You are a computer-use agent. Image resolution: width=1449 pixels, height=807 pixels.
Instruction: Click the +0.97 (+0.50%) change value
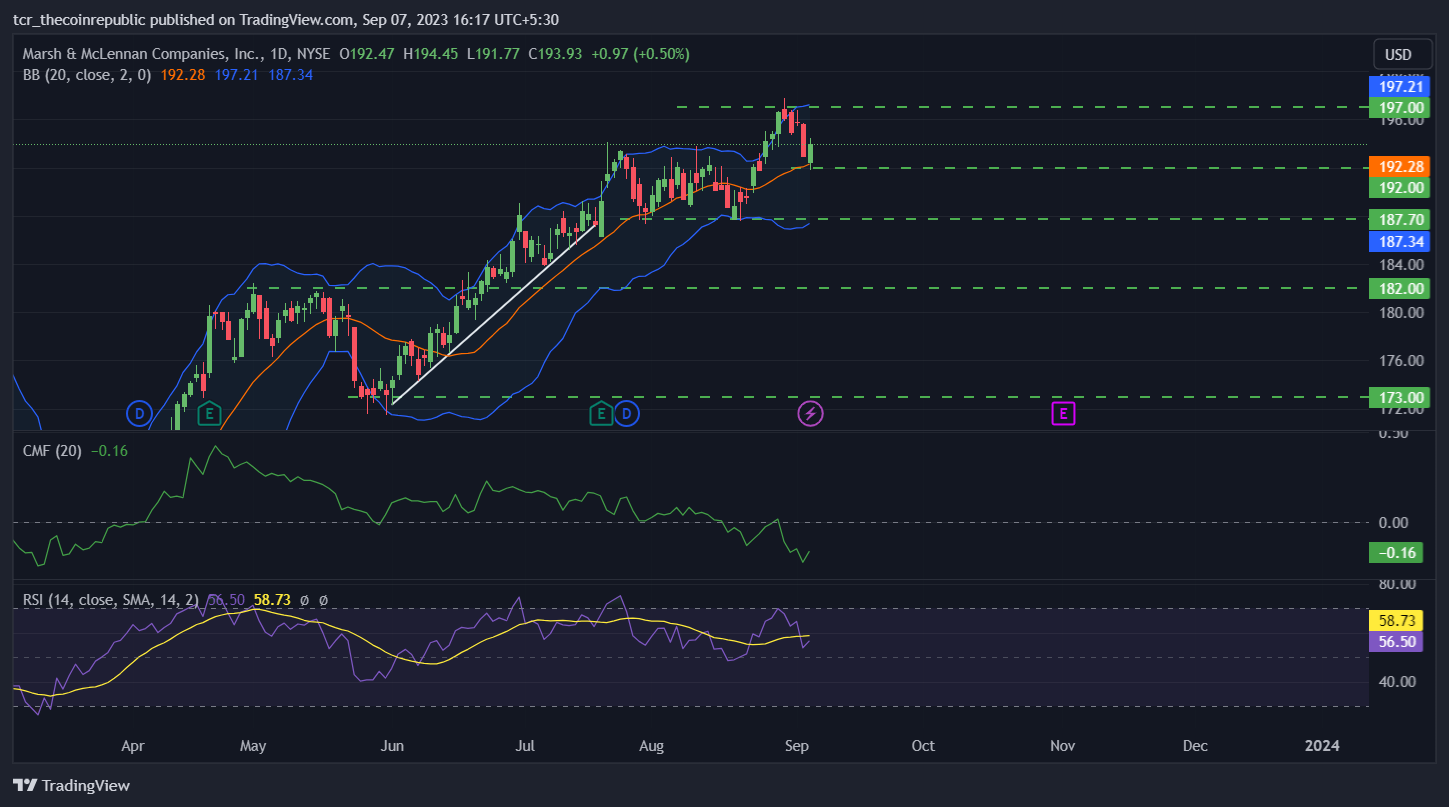640,54
